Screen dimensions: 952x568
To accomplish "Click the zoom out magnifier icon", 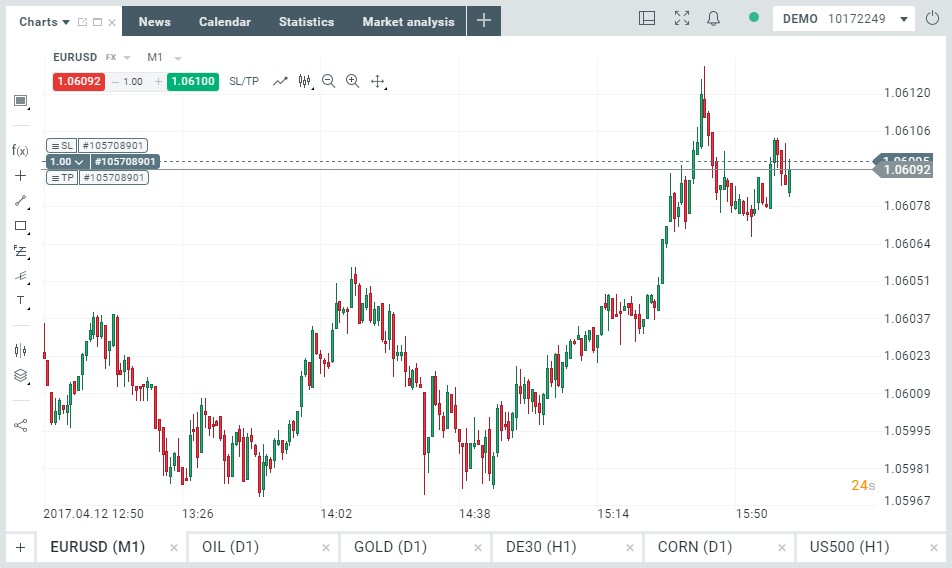I will point(328,81).
